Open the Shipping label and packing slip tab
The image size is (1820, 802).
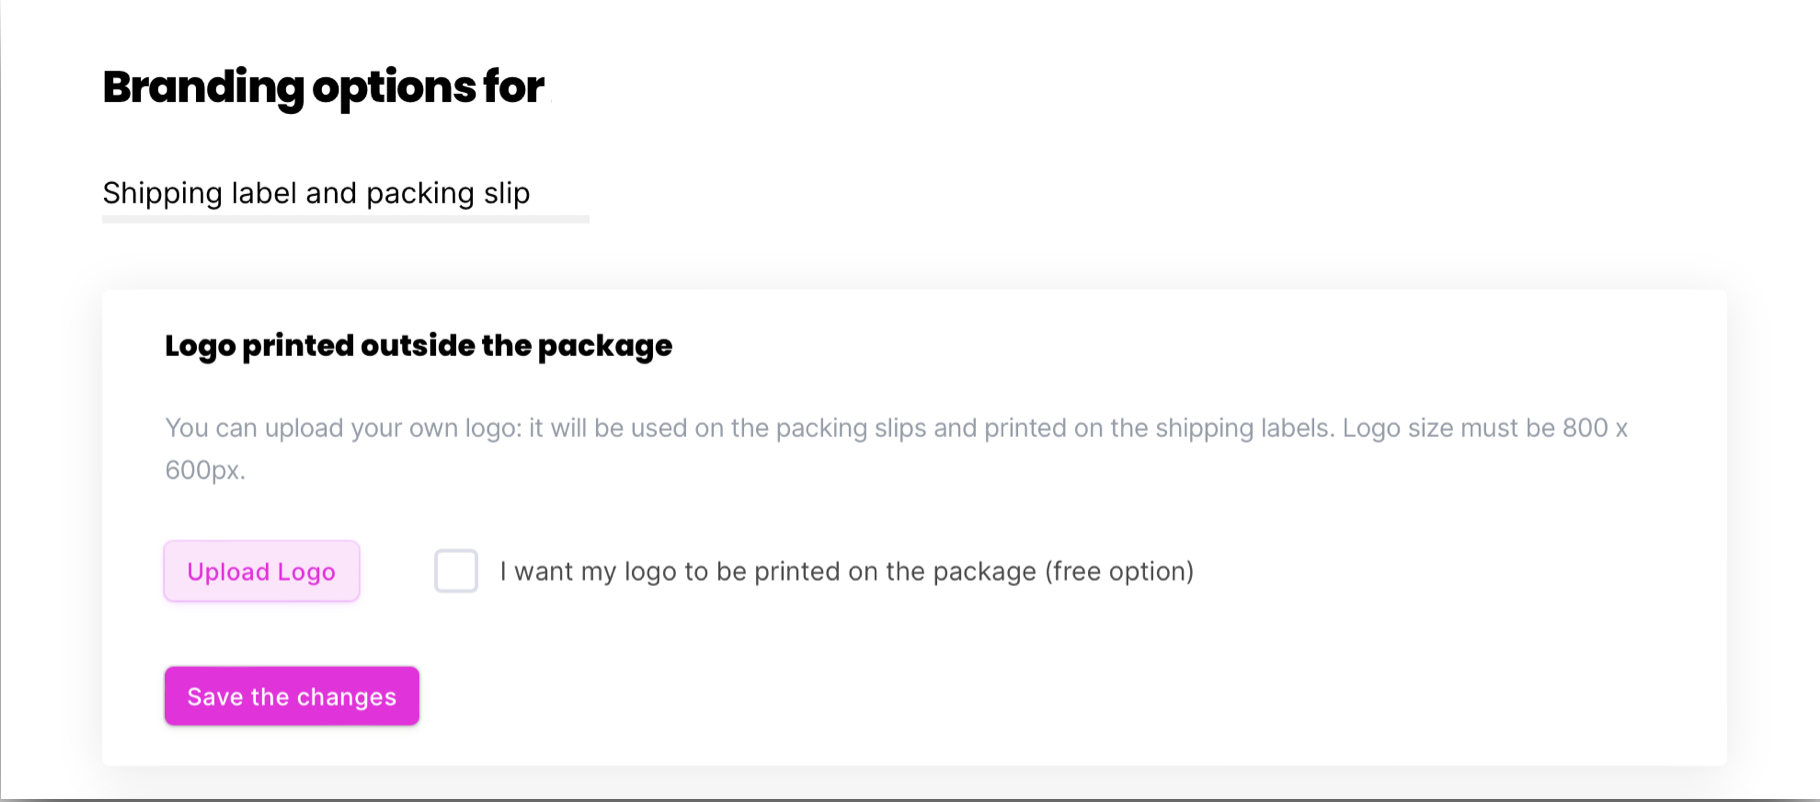(x=316, y=193)
